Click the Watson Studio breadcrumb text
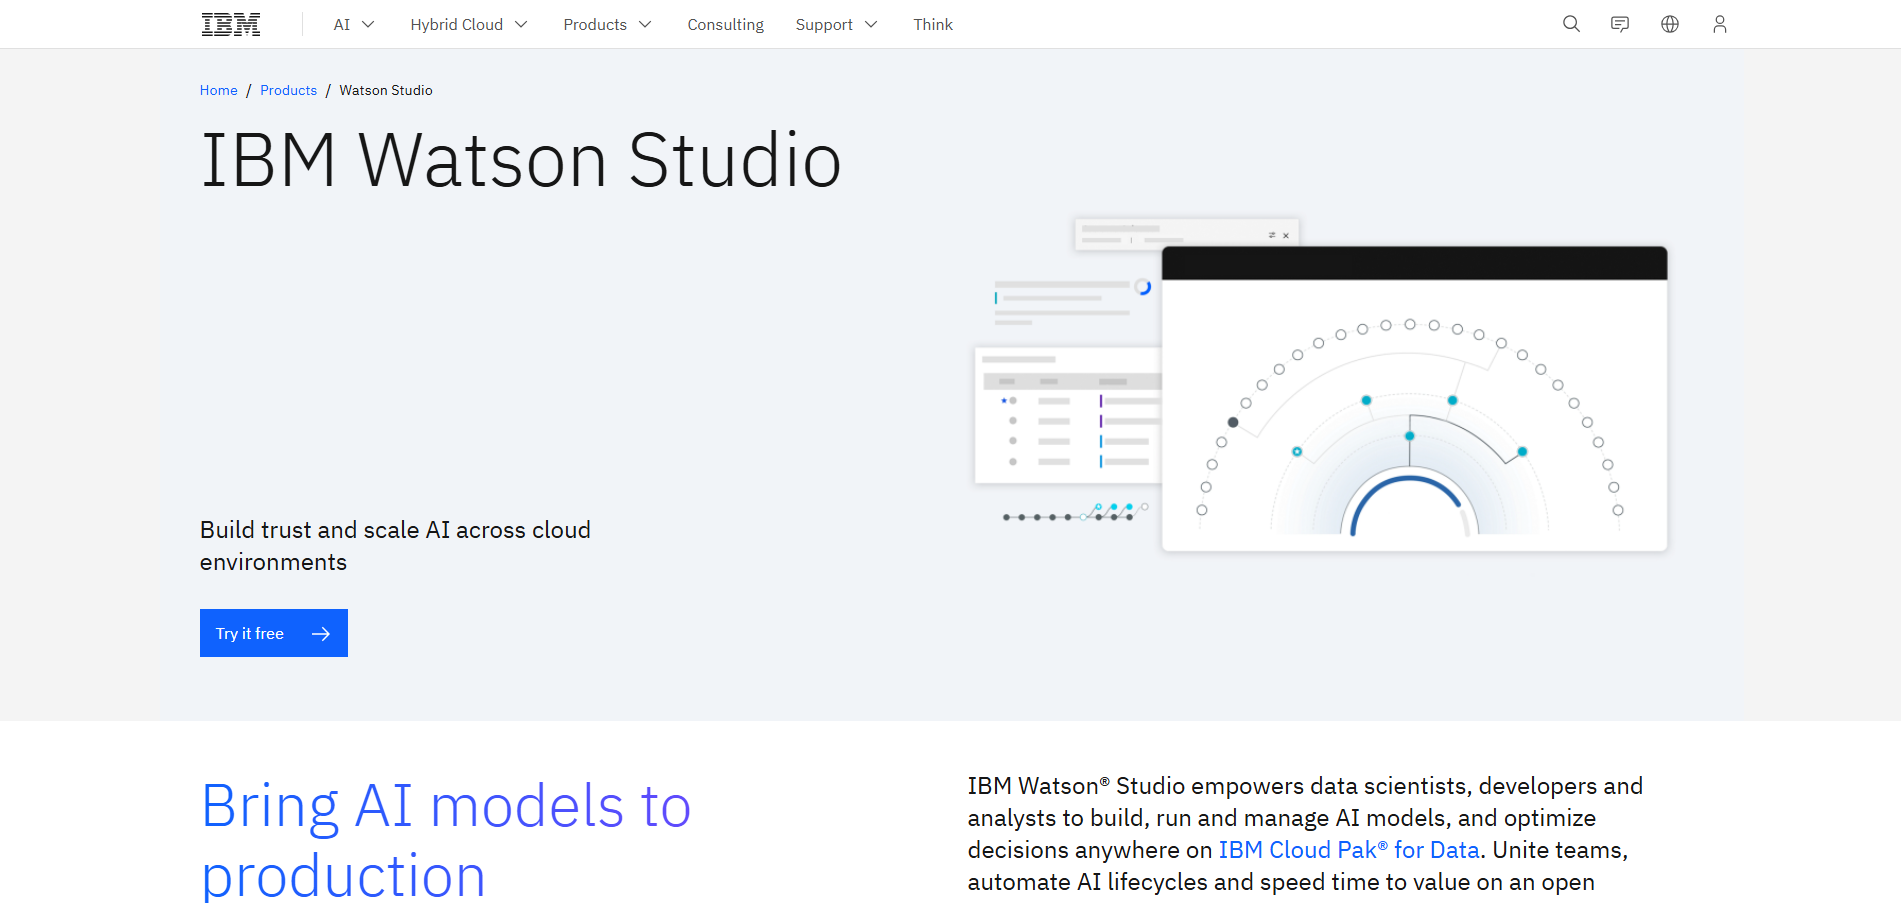The image size is (1901, 903). pos(386,90)
